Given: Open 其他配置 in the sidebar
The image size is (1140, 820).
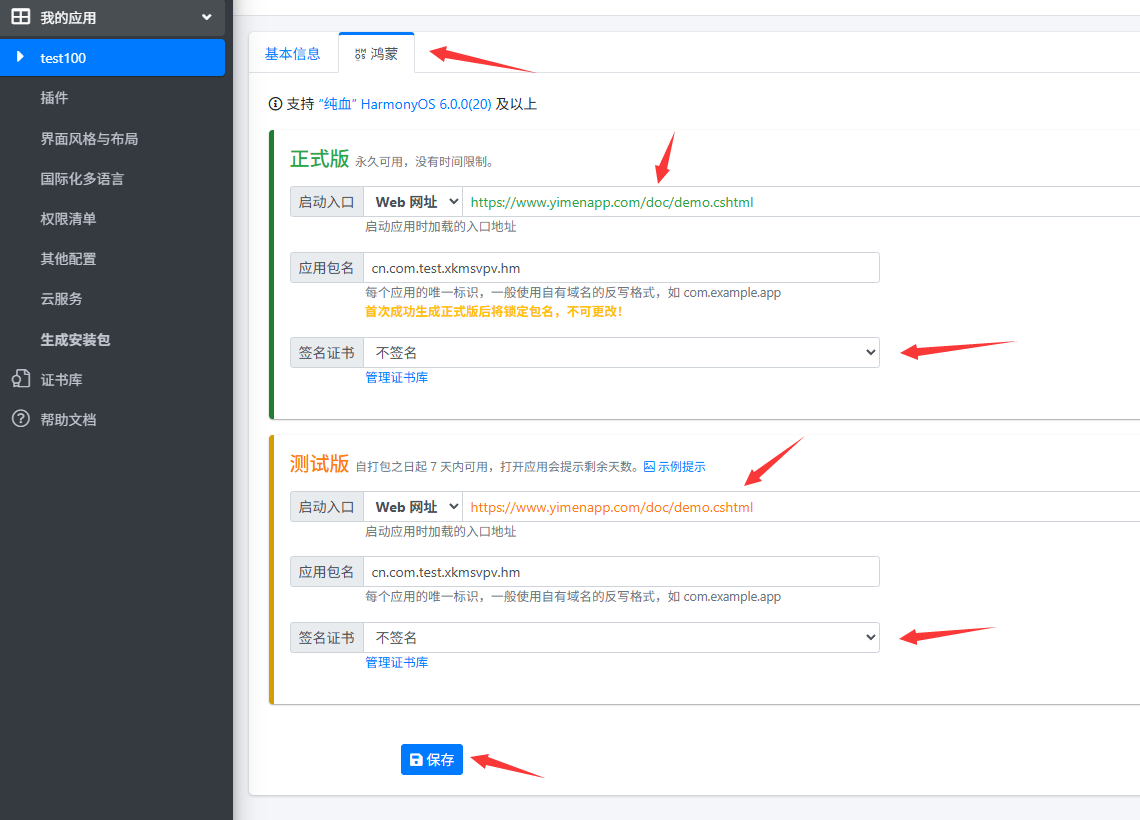Looking at the screenshot, I should [68, 259].
